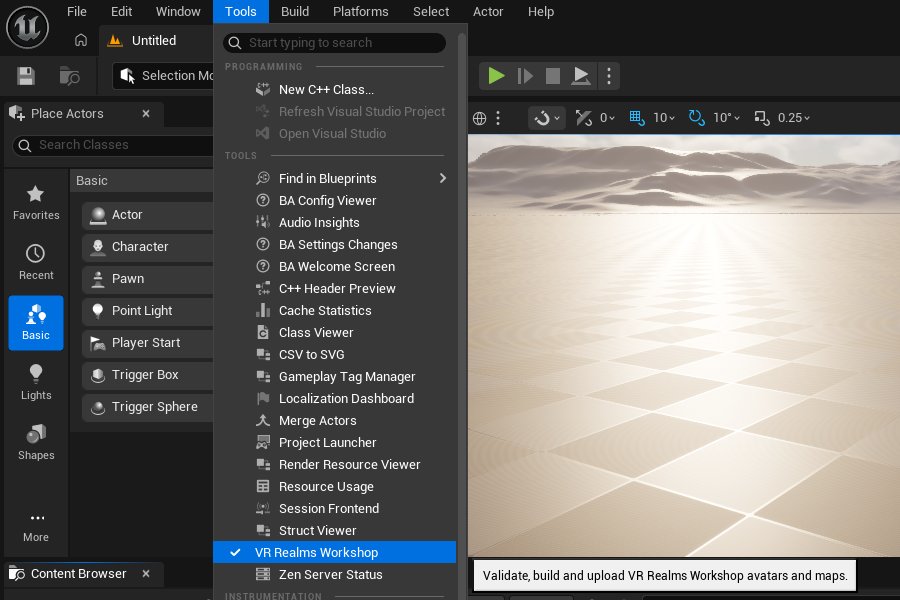Click the Search Classes field

113,145
